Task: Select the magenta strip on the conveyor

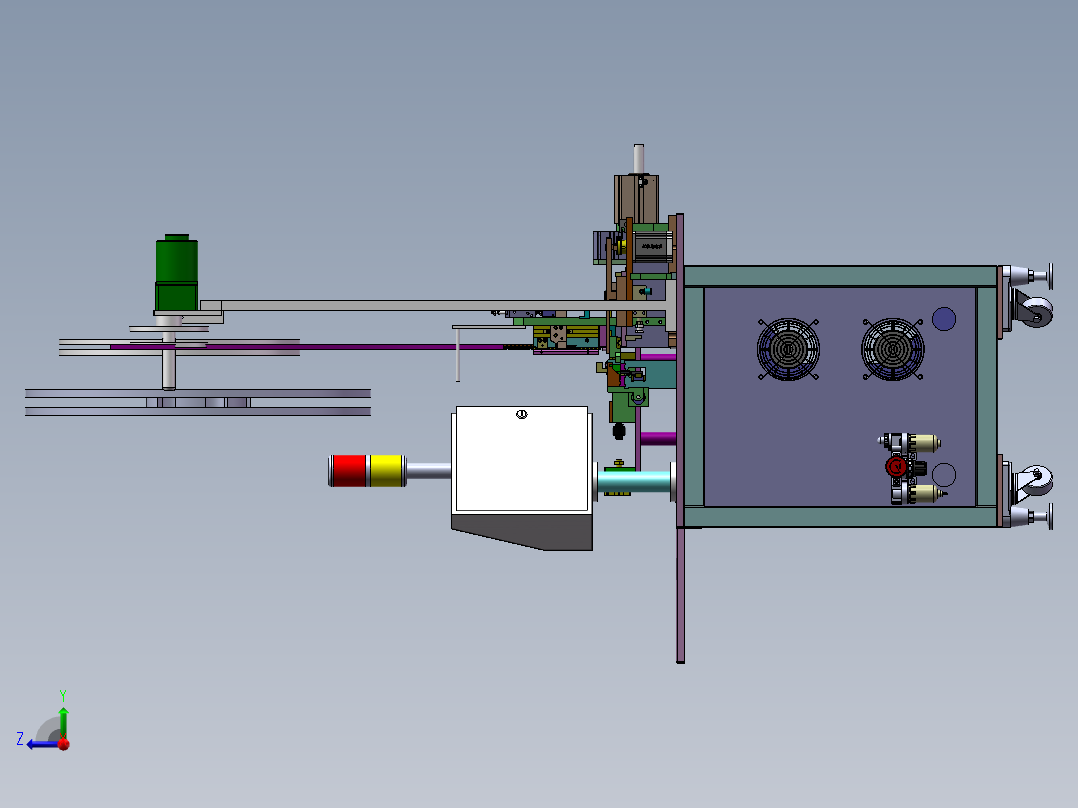Action: [307, 347]
